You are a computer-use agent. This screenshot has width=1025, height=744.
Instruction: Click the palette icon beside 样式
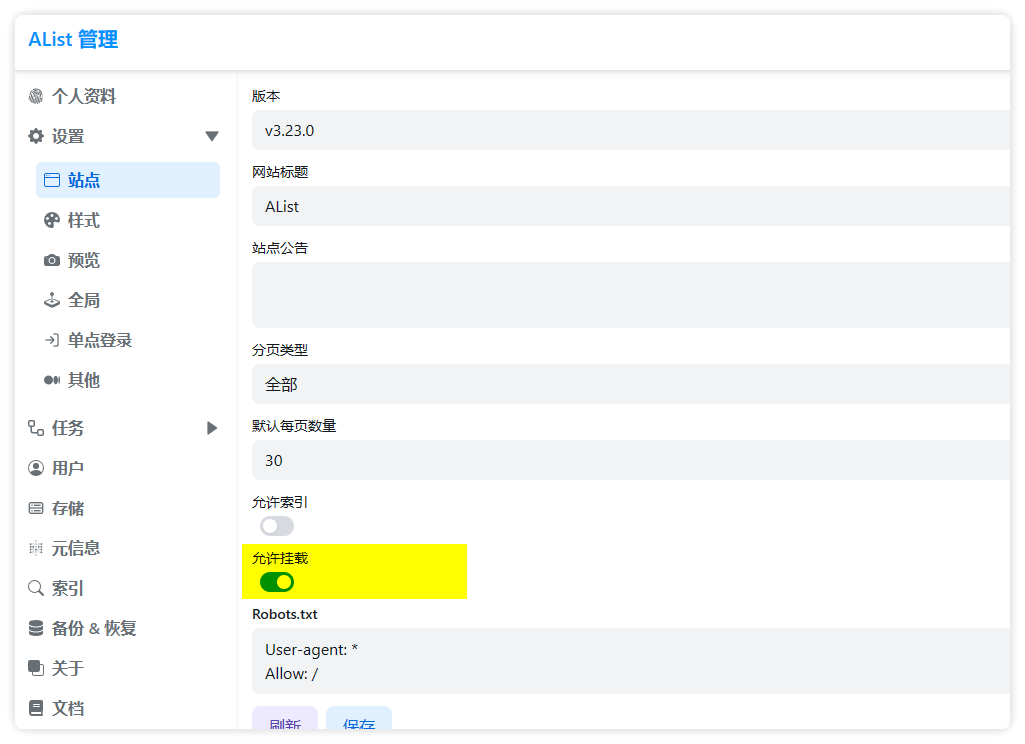click(52, 220)
